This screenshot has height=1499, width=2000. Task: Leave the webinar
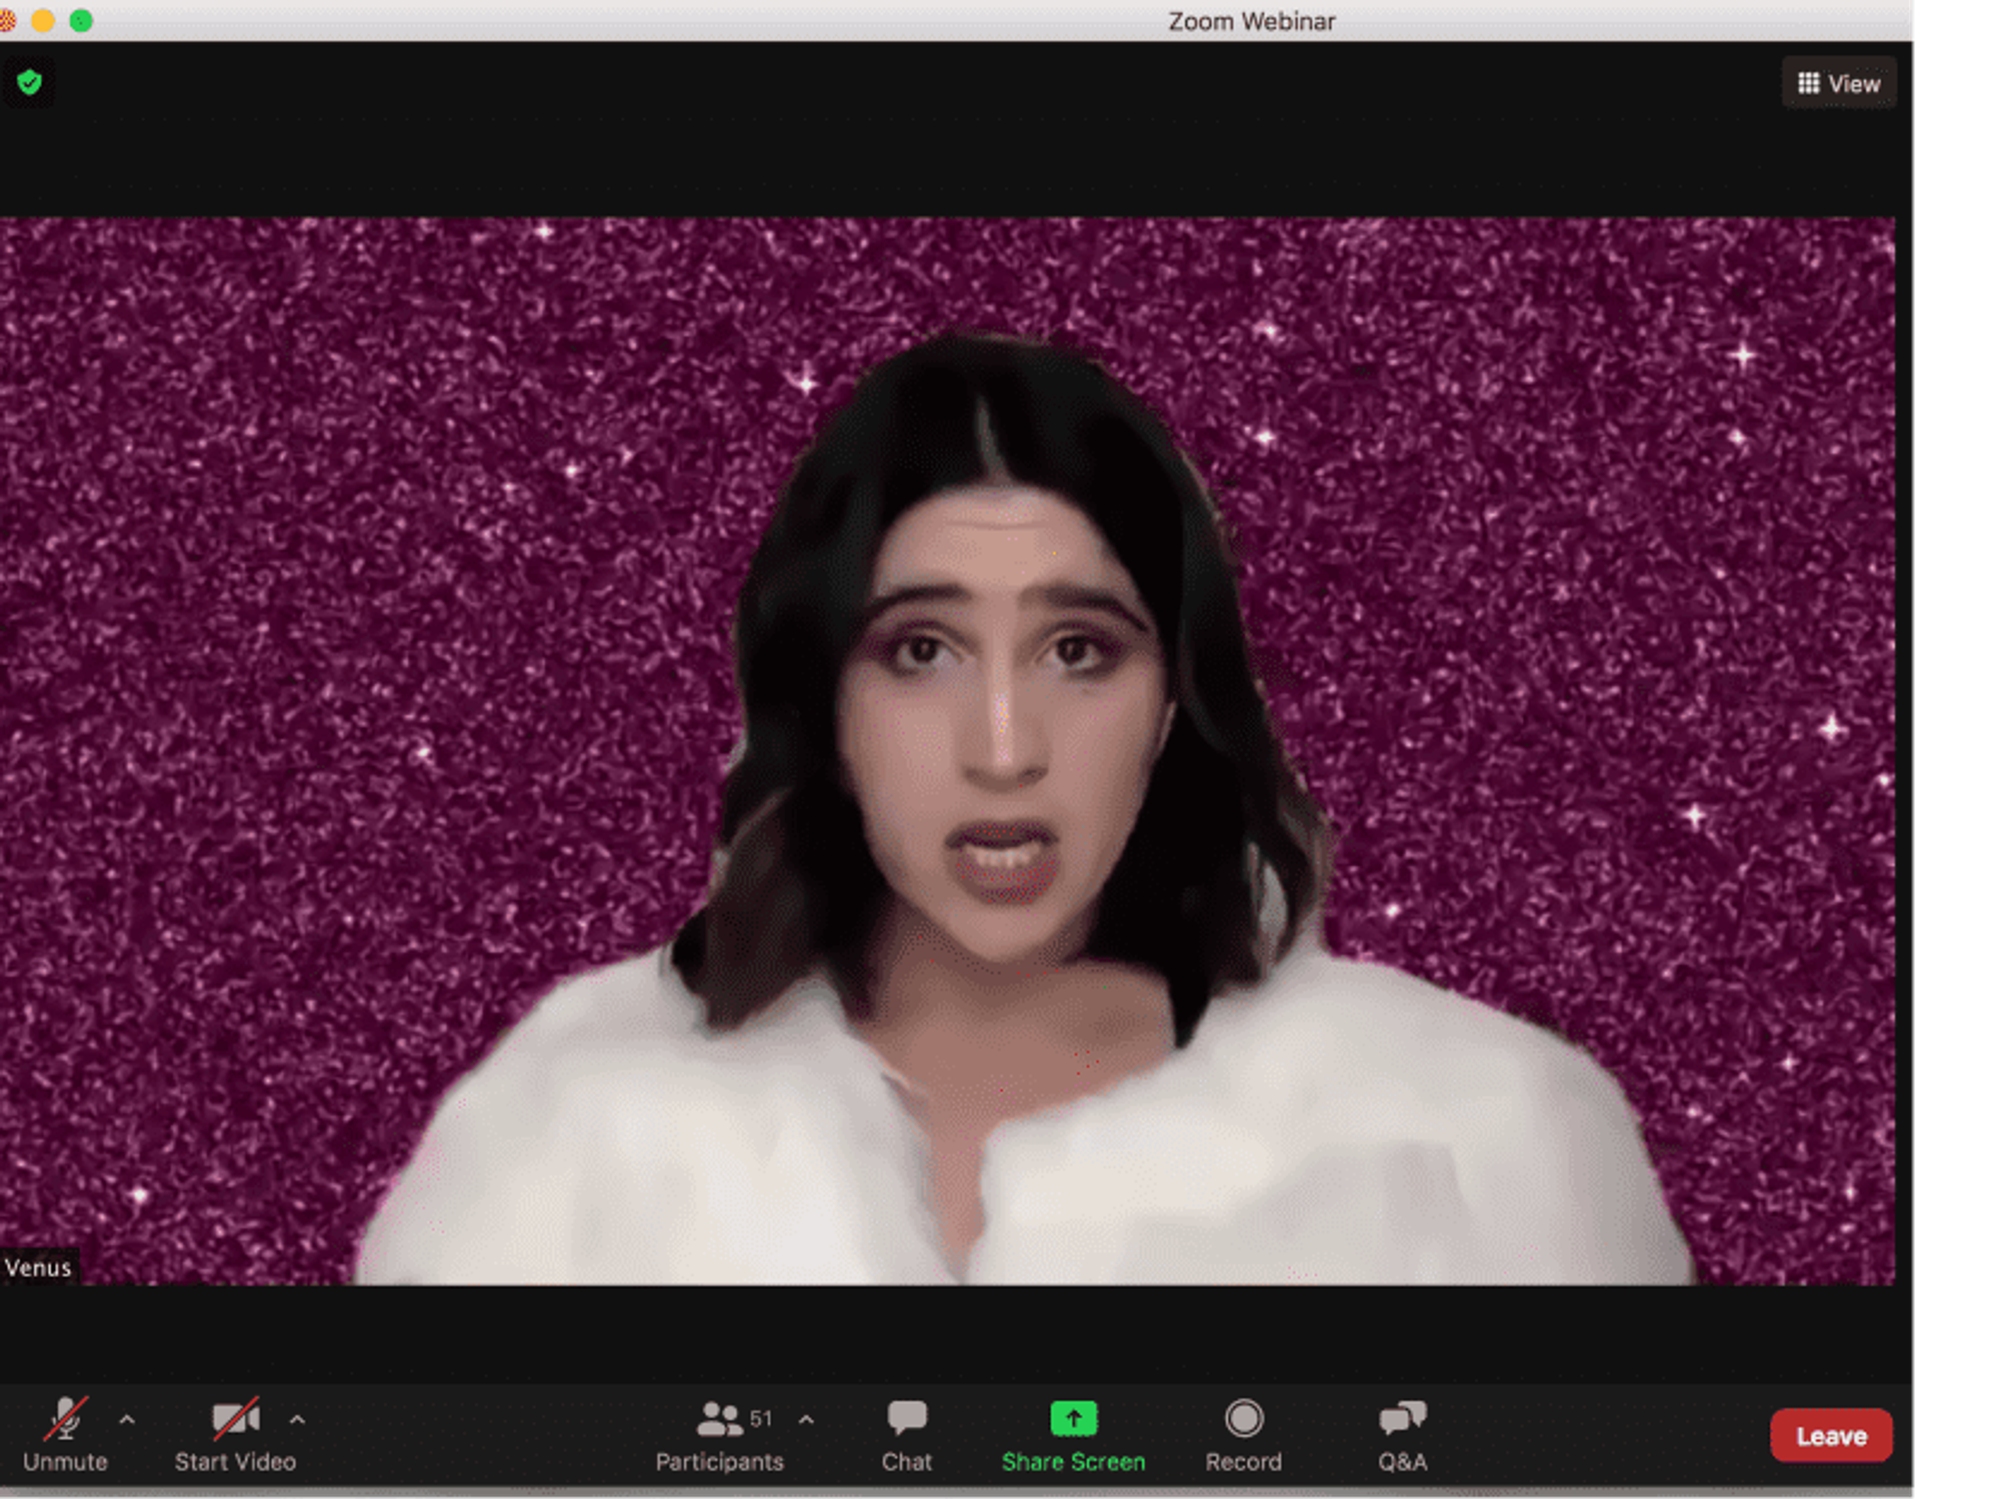pos(1830,1435)
